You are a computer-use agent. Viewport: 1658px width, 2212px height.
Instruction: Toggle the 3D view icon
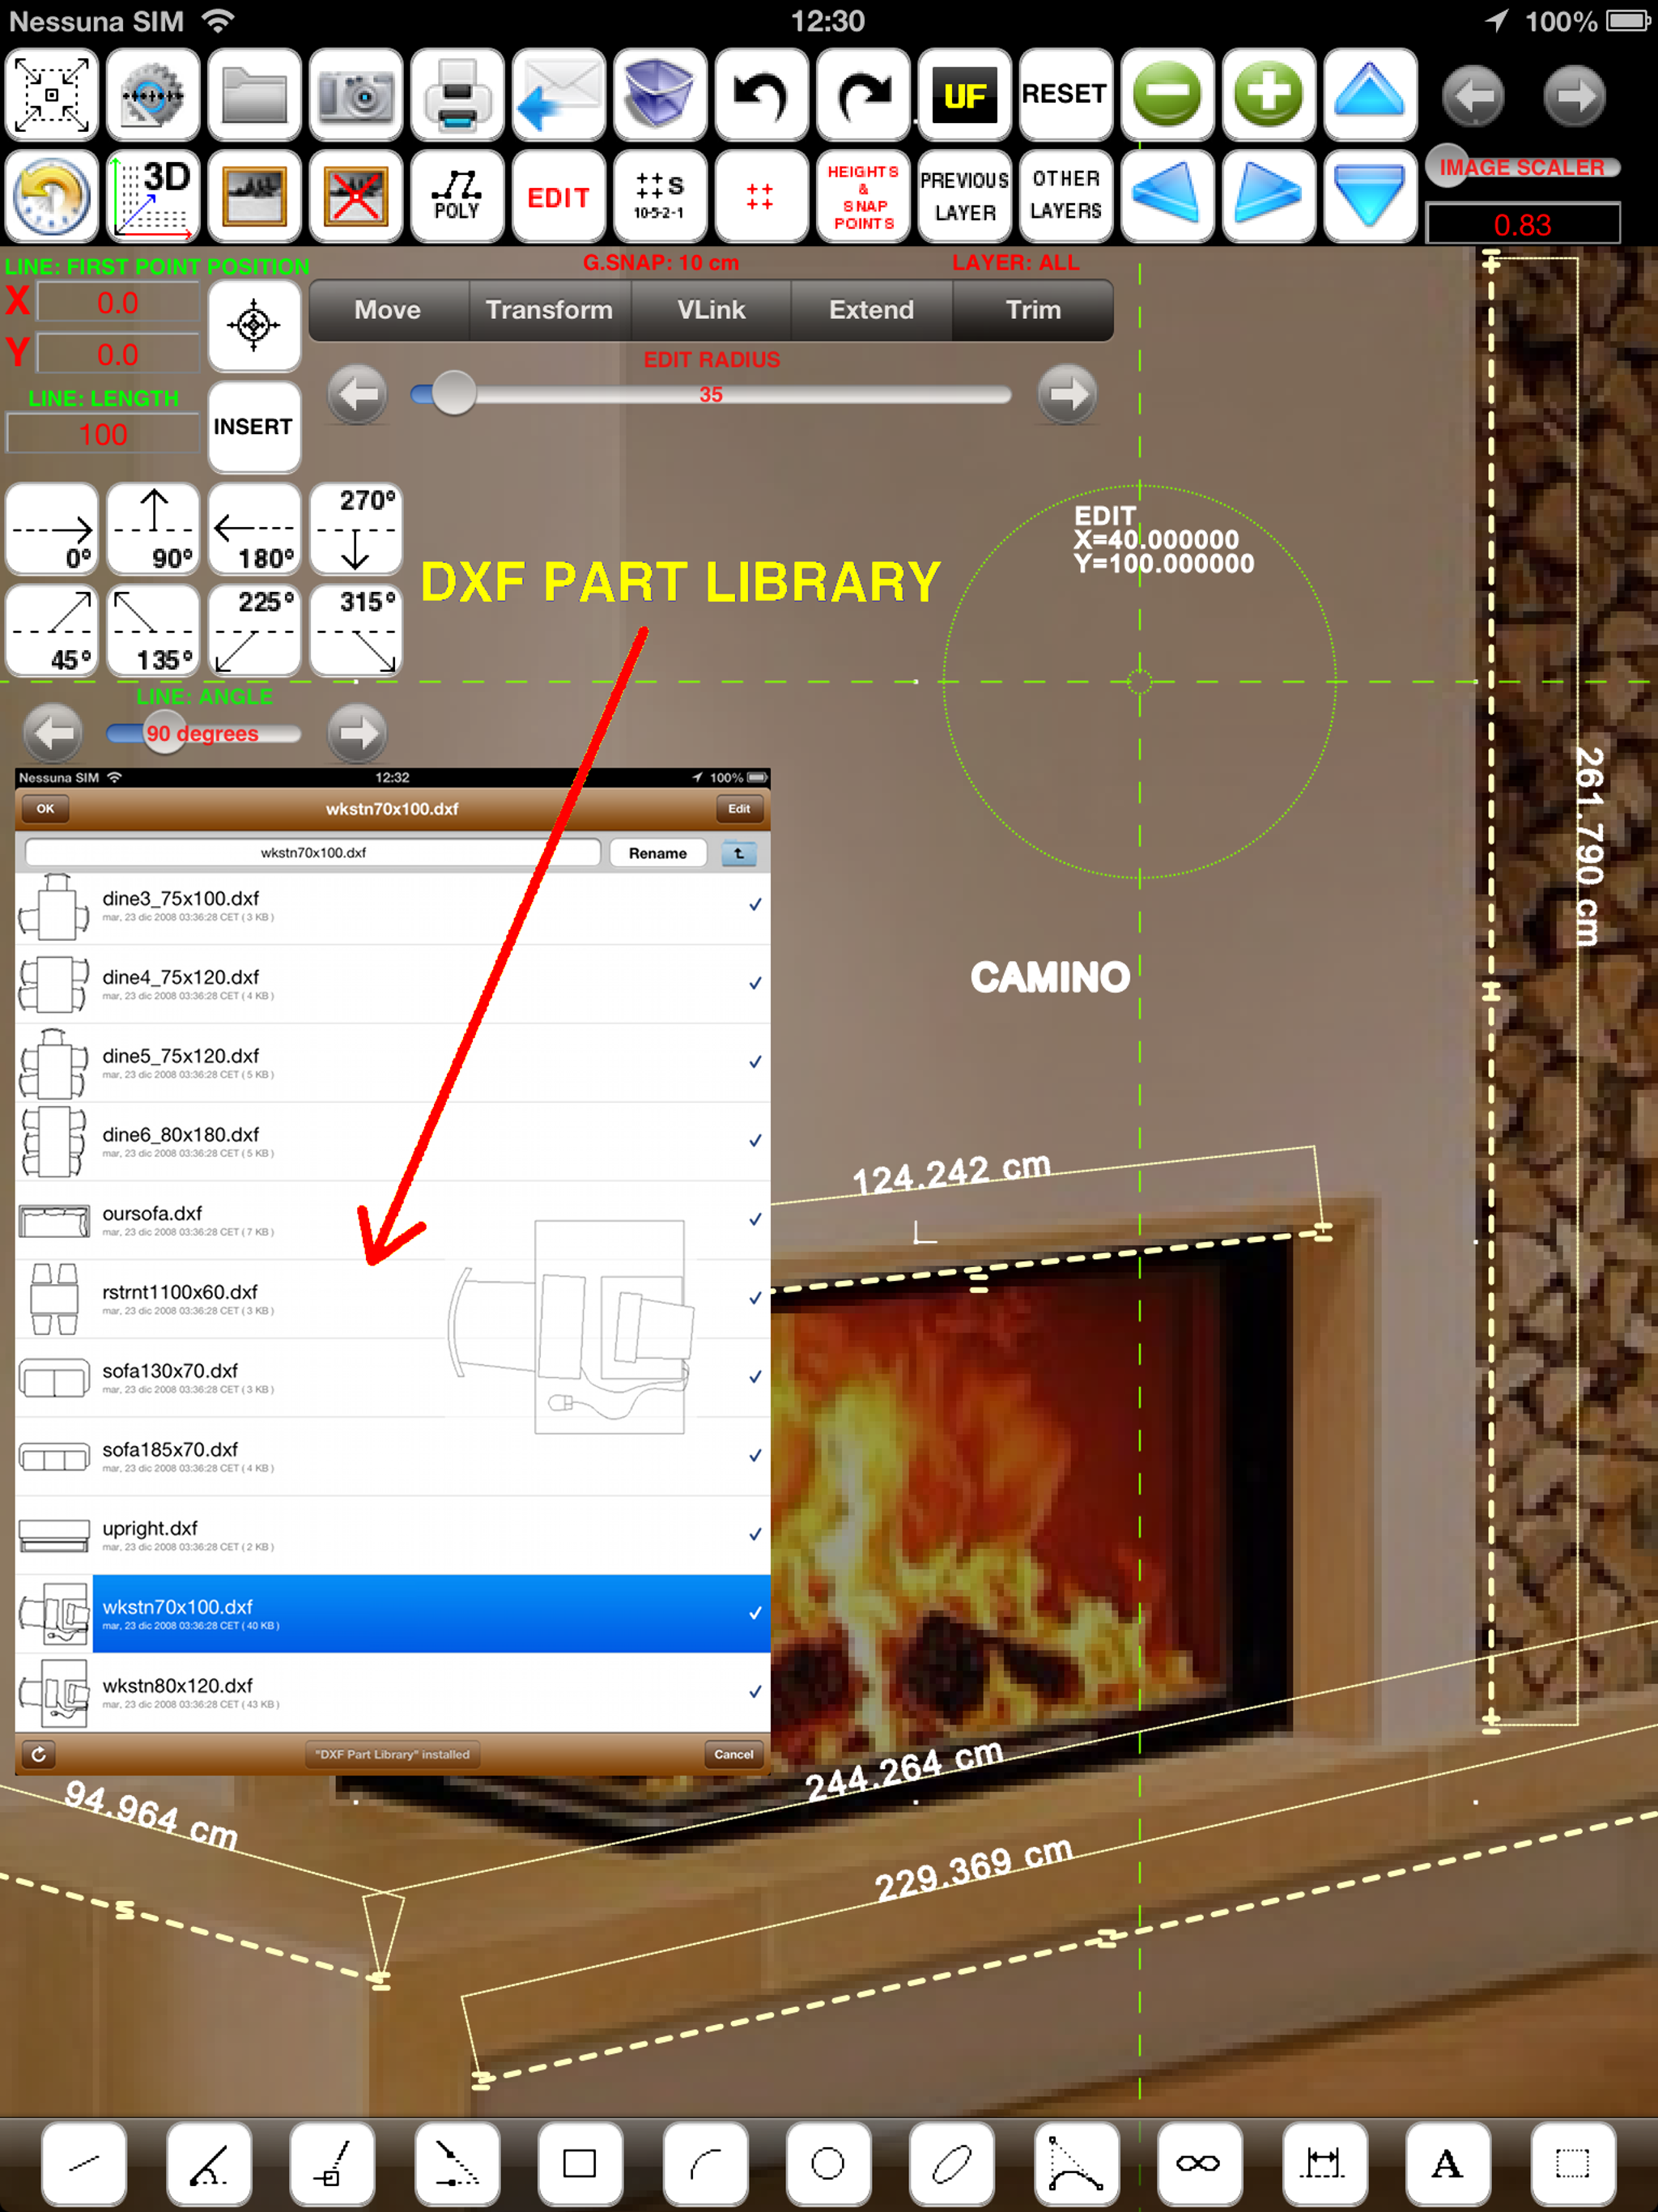point(153,197)
